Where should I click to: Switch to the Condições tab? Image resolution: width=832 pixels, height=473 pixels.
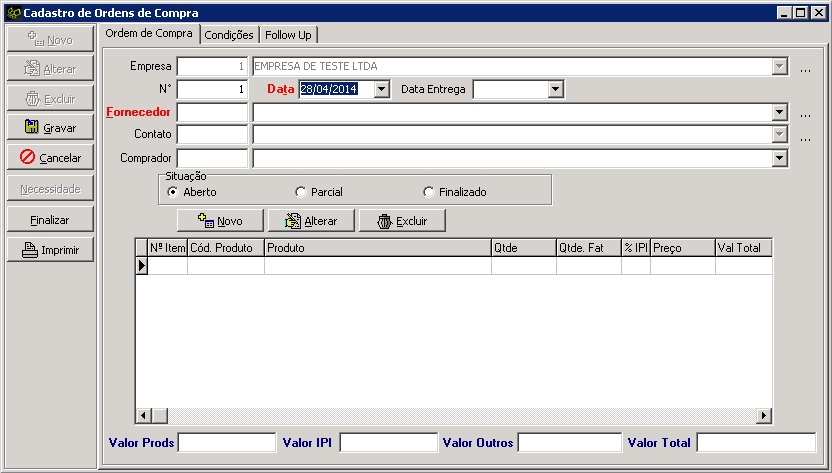[228, 35]
